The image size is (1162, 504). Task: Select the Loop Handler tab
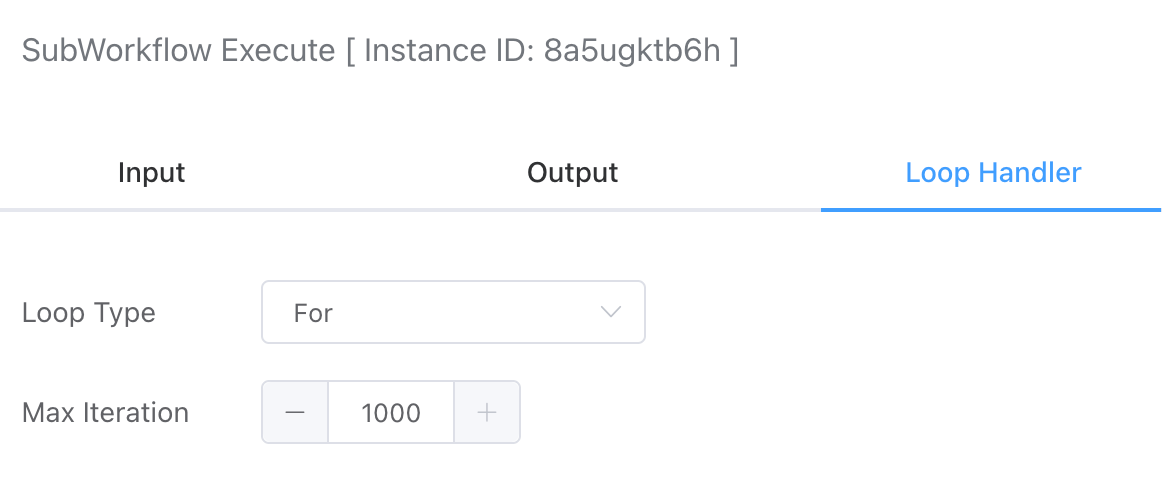[993, 173]
